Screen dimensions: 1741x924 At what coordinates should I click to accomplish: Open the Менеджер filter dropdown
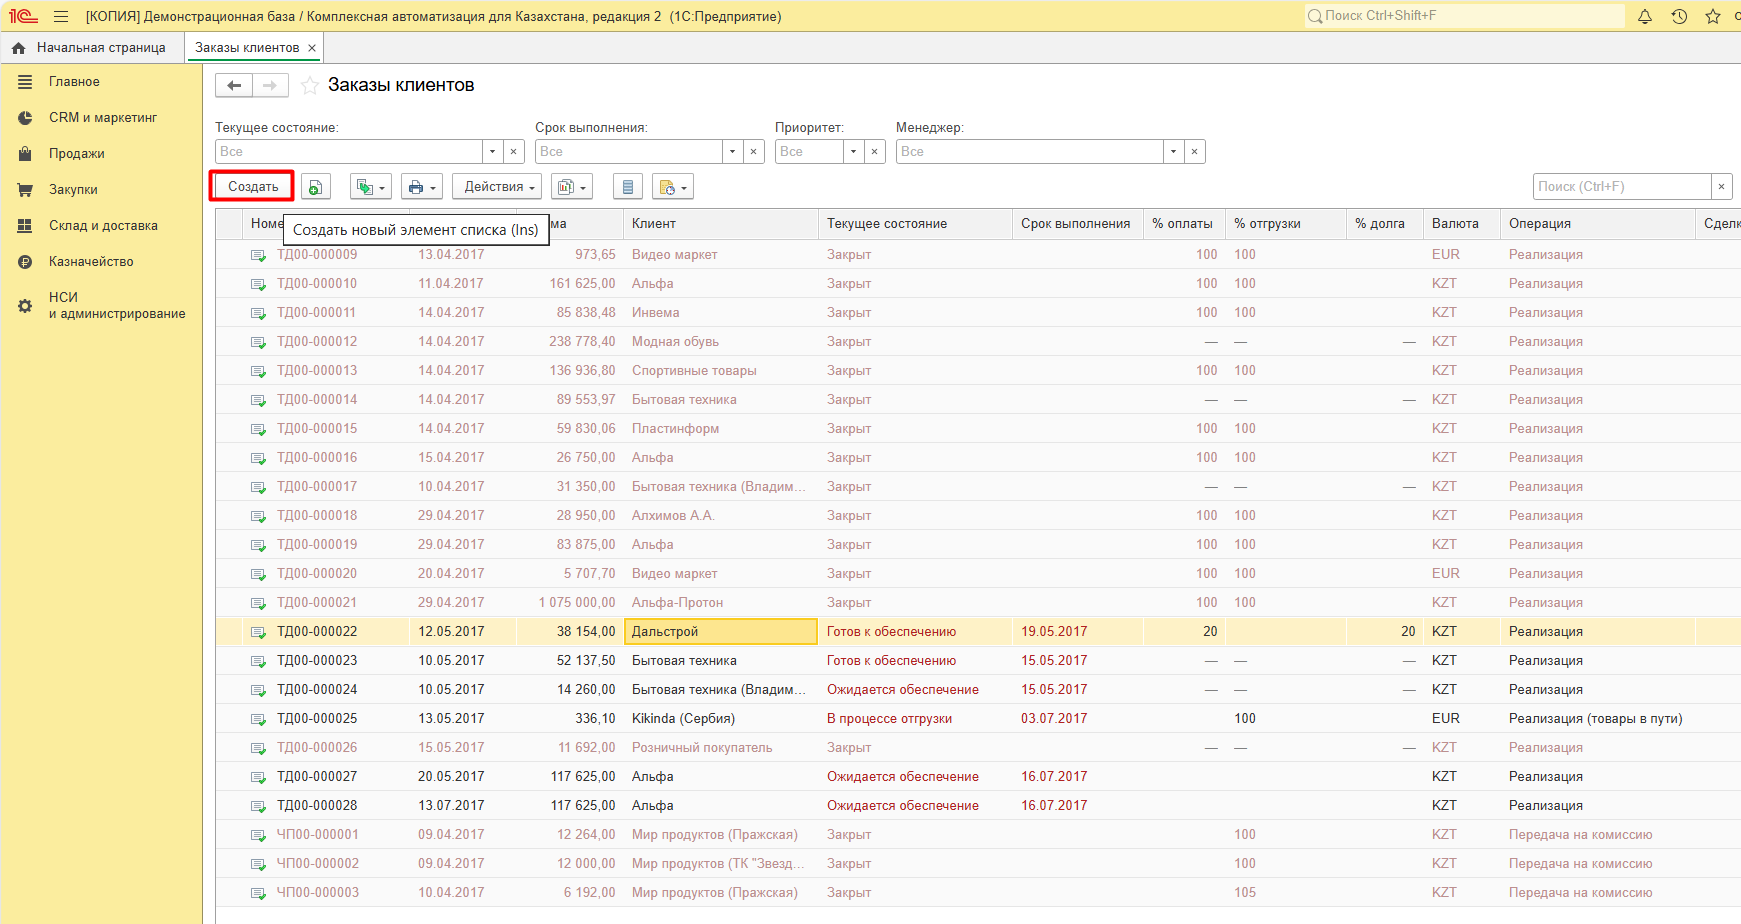tap(1173, 152)
